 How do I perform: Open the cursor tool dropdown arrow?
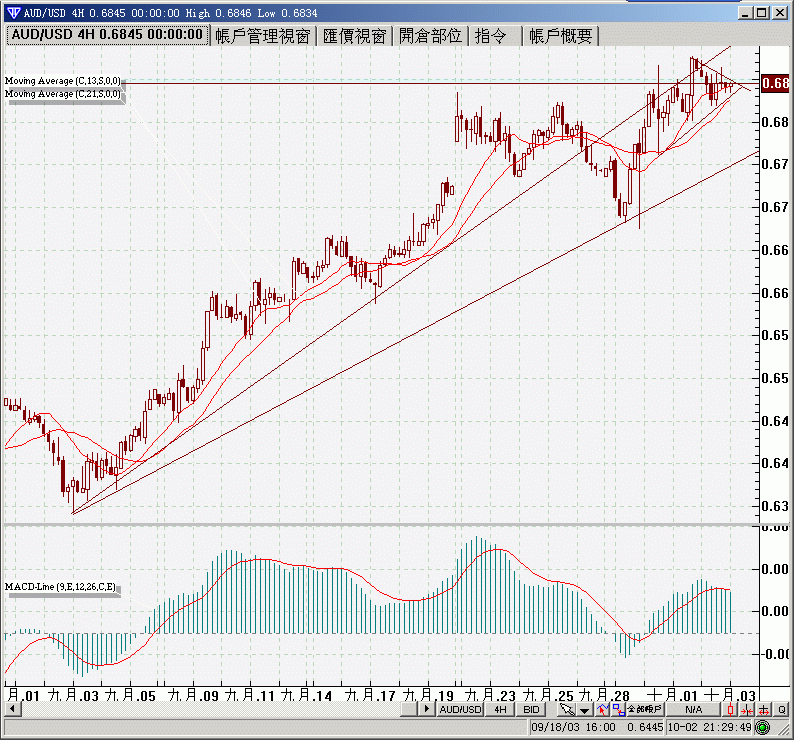click(584, 710)
